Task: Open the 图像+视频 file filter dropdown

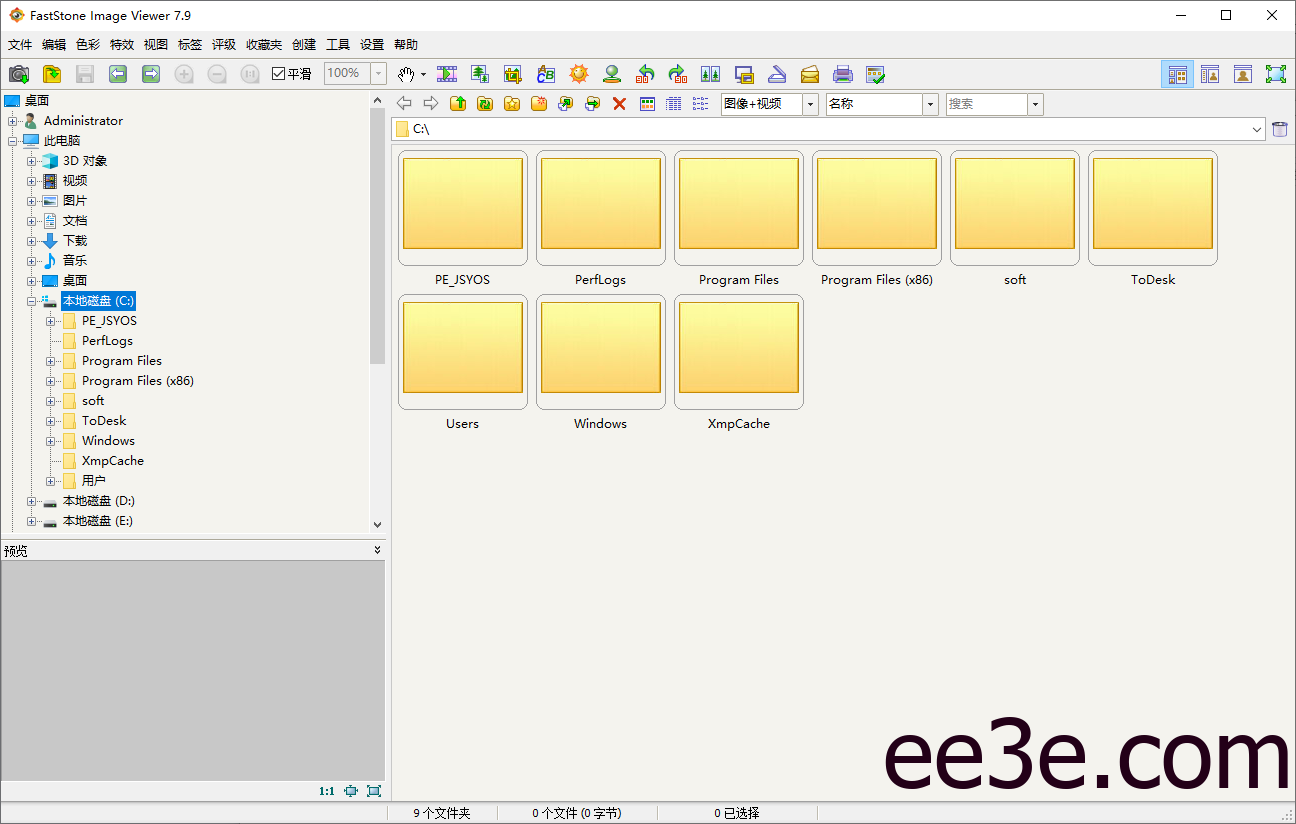Action: (x=810, y=103)
